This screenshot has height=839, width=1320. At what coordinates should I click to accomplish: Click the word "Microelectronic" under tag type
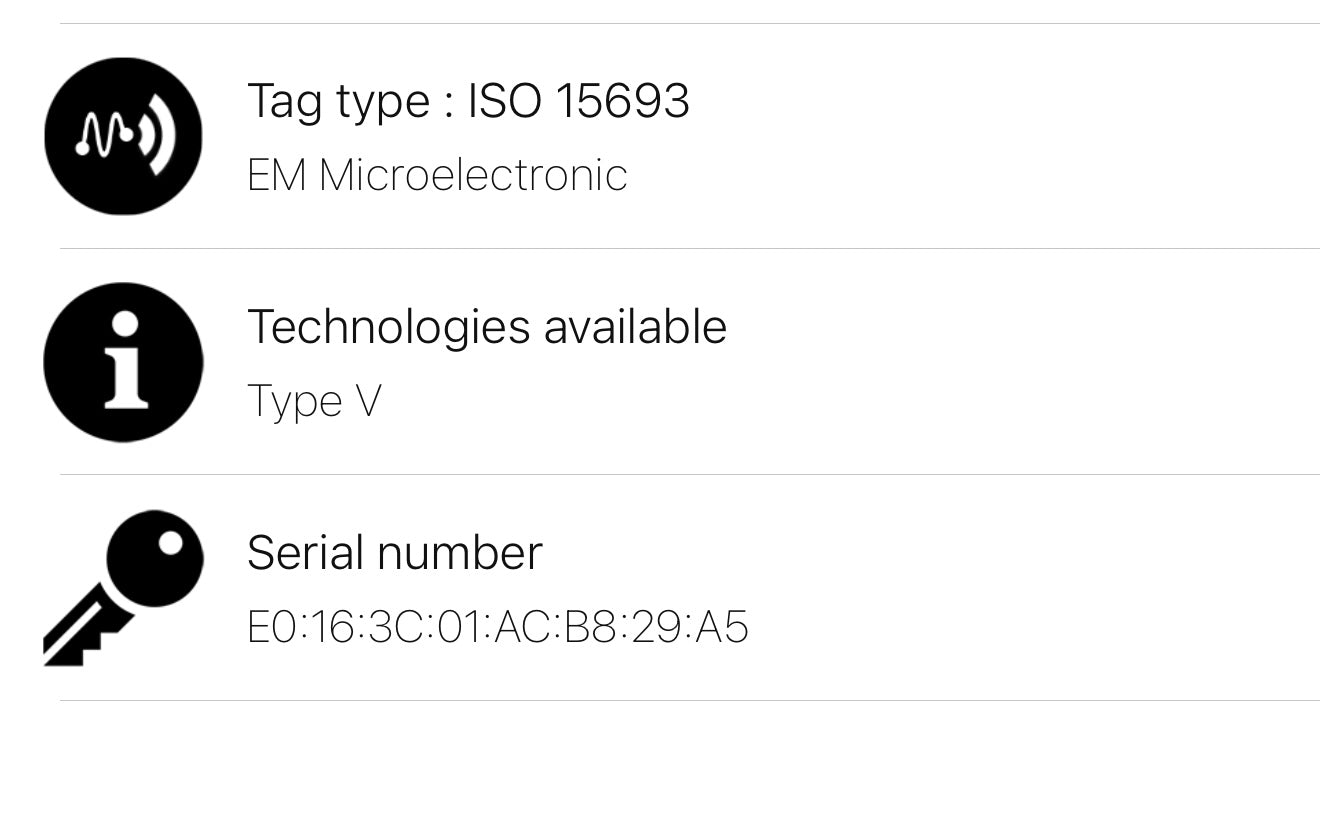[473, 175]
